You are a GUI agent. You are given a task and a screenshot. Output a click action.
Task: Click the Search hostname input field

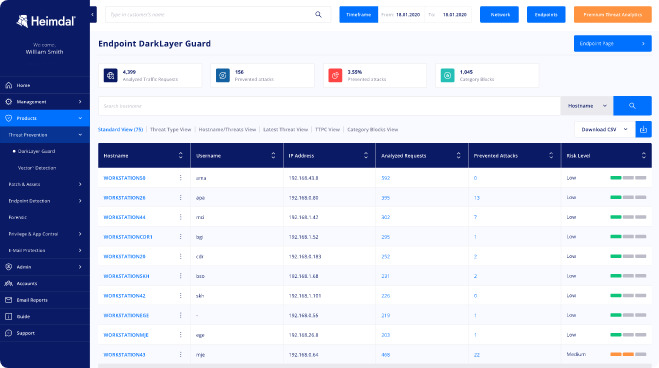point(329,106)
